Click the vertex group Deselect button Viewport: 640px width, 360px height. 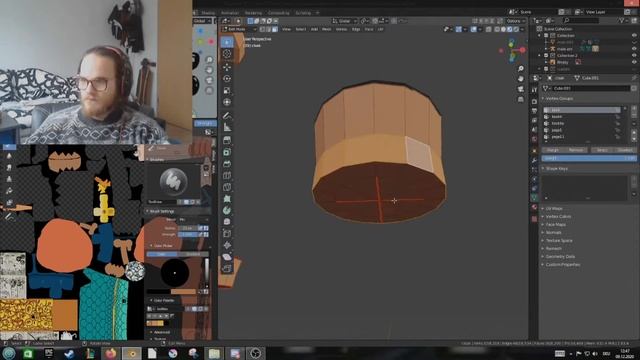tap(625, 150)
